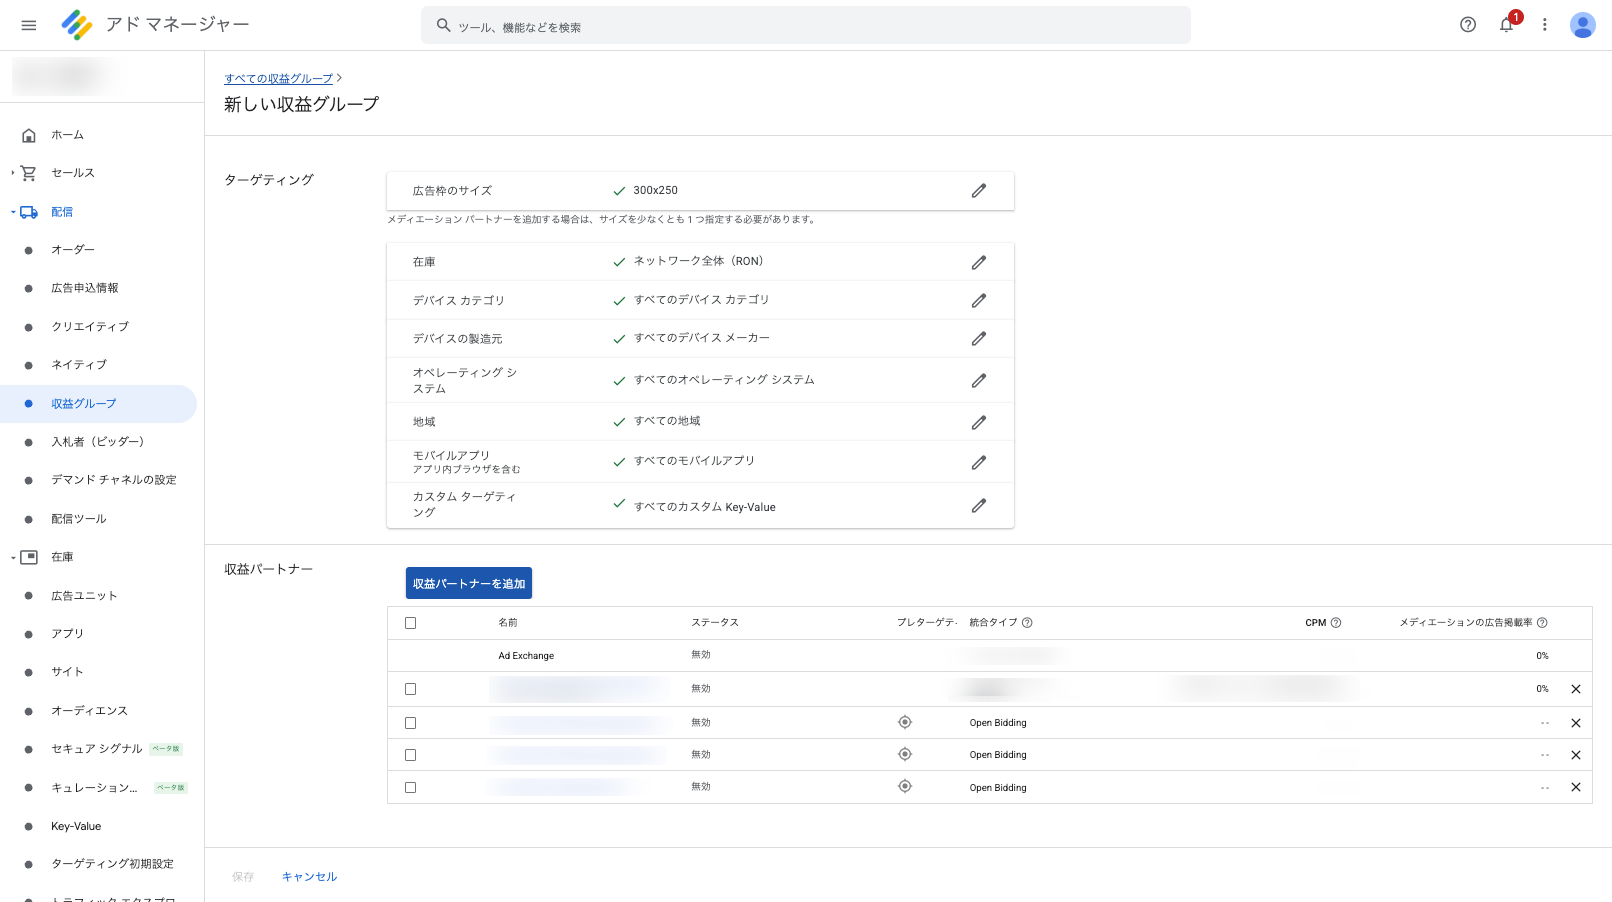
Task: Click the CPM help icon
Action: tap(1336, 623)
